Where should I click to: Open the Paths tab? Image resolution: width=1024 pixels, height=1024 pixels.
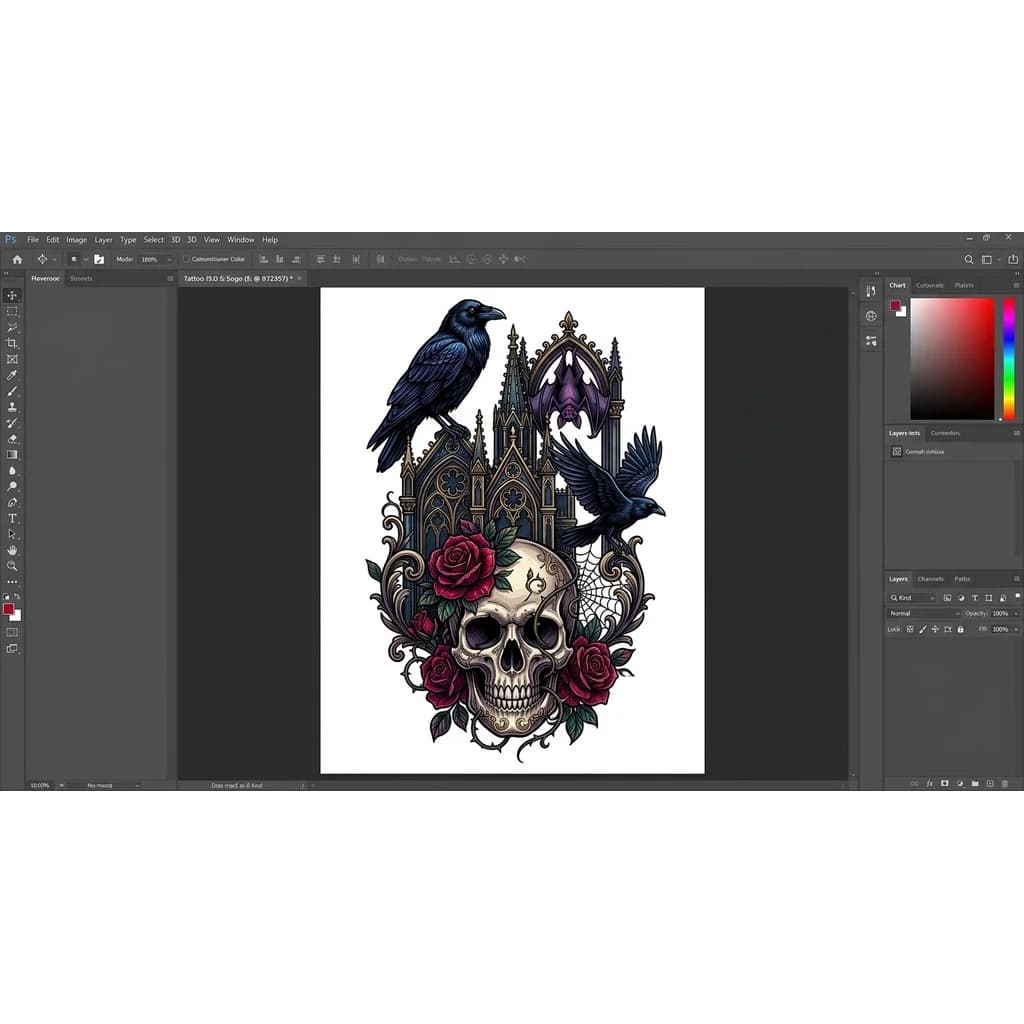point(962,579)
